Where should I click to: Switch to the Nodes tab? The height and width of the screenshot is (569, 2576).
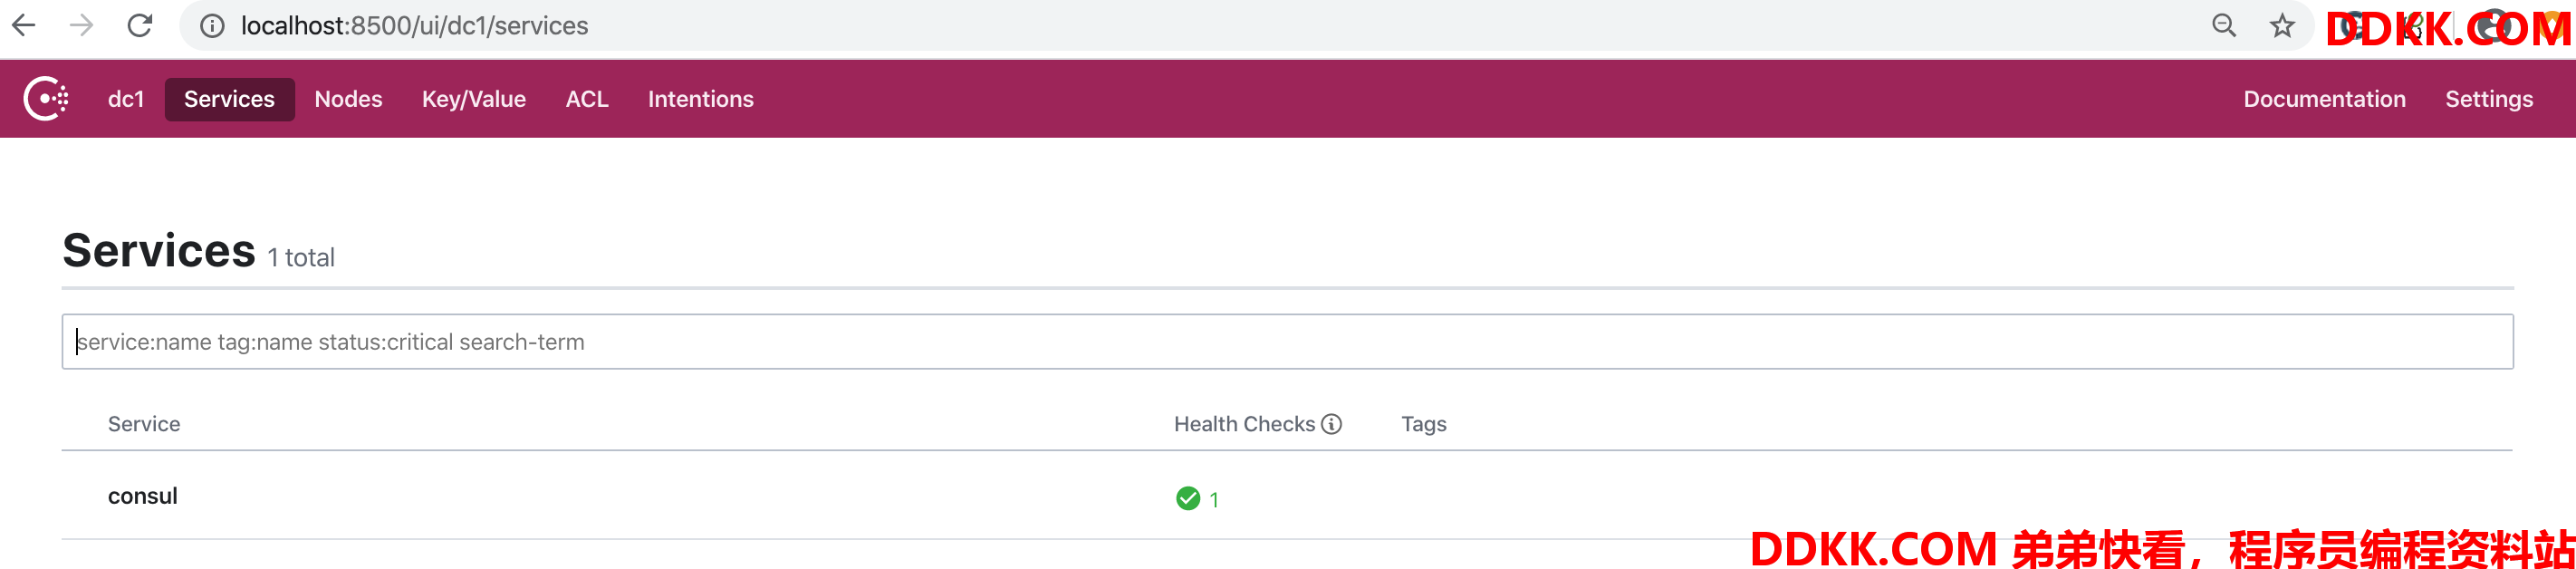(x=348, y=99)
